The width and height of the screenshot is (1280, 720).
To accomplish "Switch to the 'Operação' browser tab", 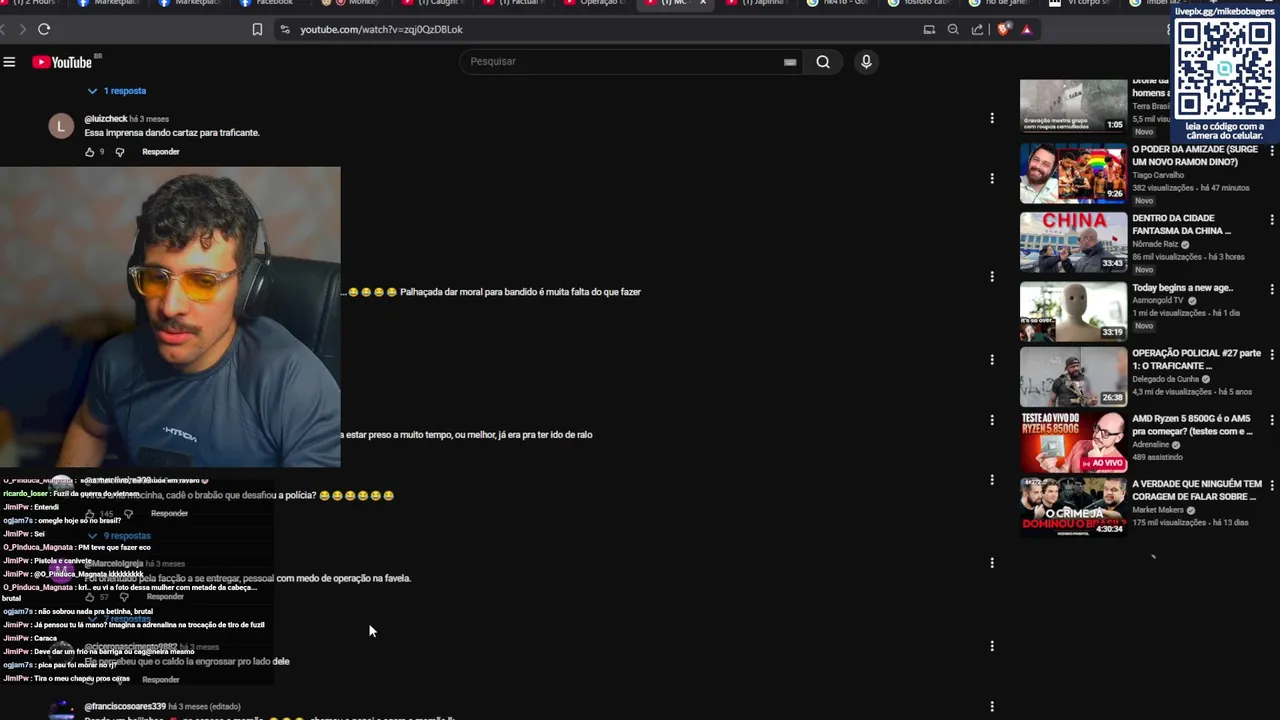I will [593, 3].
